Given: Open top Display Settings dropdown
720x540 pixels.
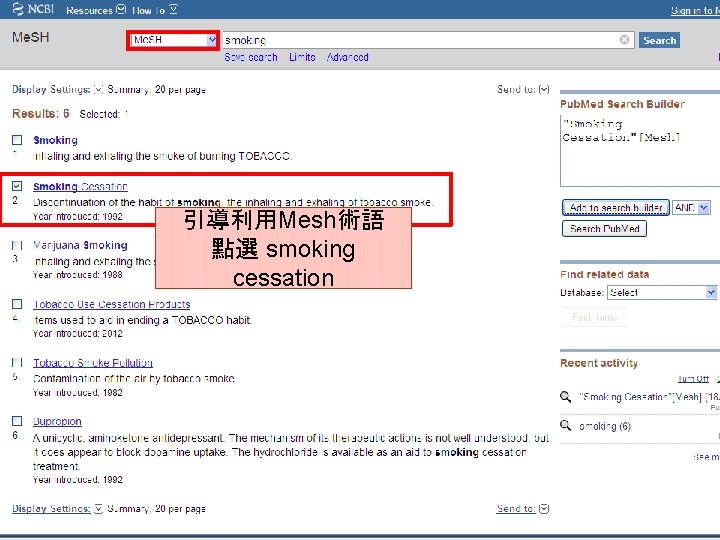Looking at the screenshot, I should pos(58,90).
